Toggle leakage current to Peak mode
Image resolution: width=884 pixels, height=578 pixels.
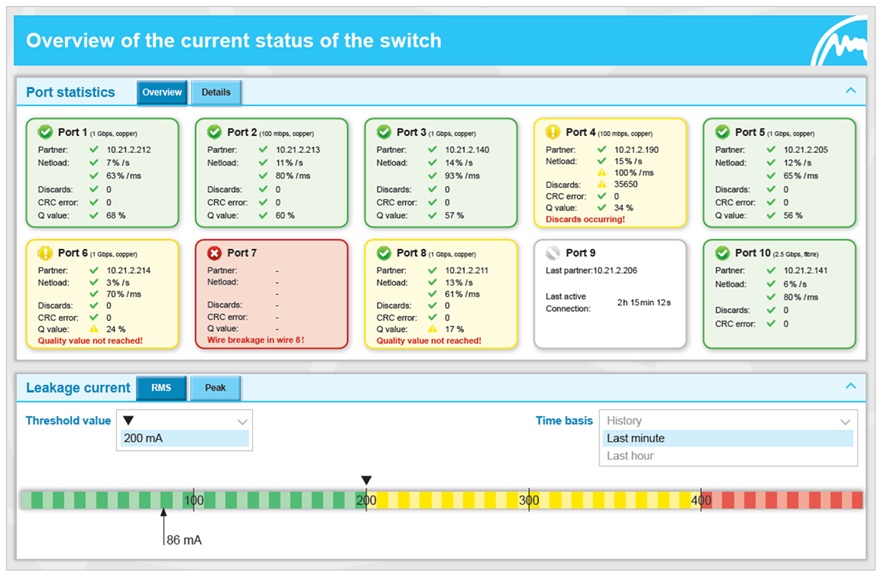pos(215,388)
